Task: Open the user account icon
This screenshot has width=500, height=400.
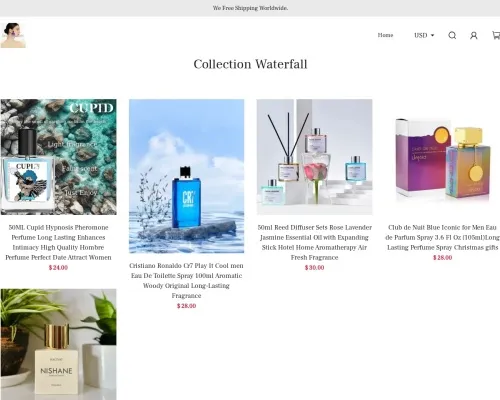Action: (474, 35)
